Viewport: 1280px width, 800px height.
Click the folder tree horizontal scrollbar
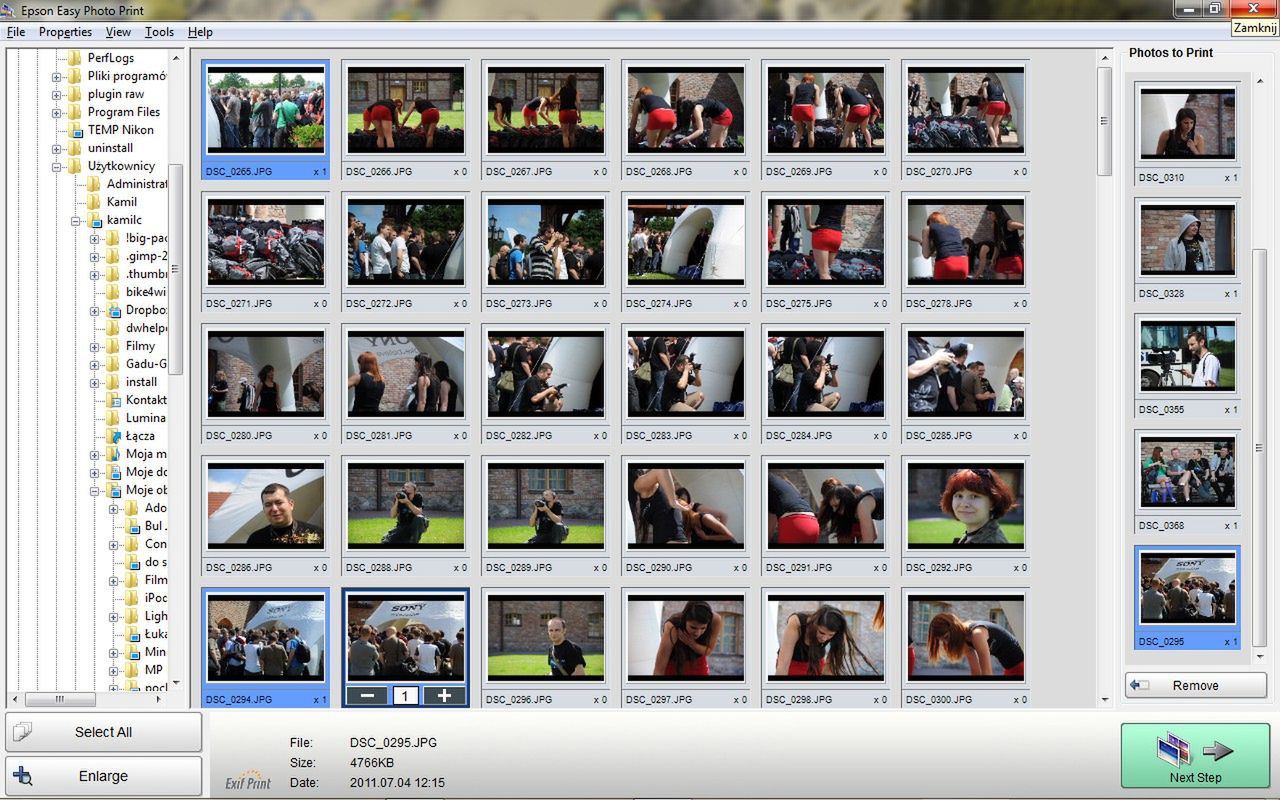(x=60, y=699)
